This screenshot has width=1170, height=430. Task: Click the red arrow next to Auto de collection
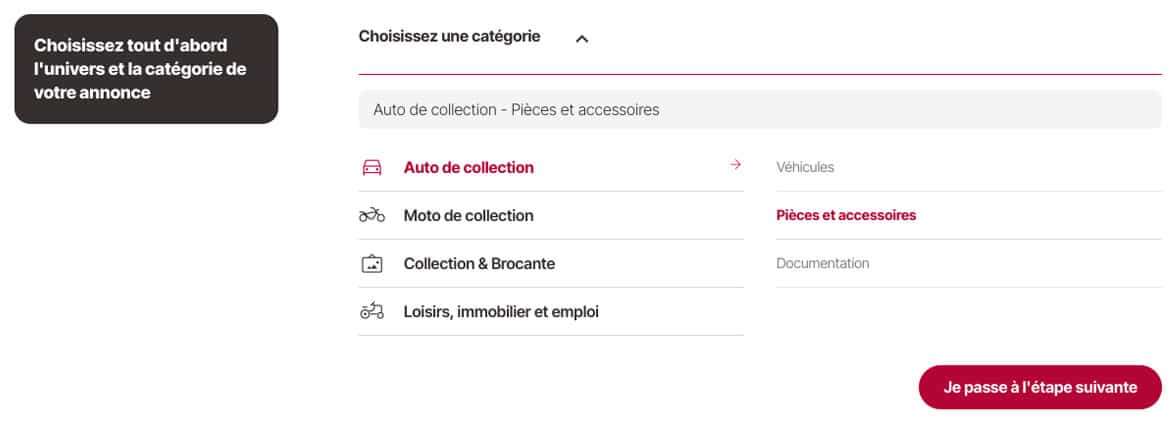(735, 165)
